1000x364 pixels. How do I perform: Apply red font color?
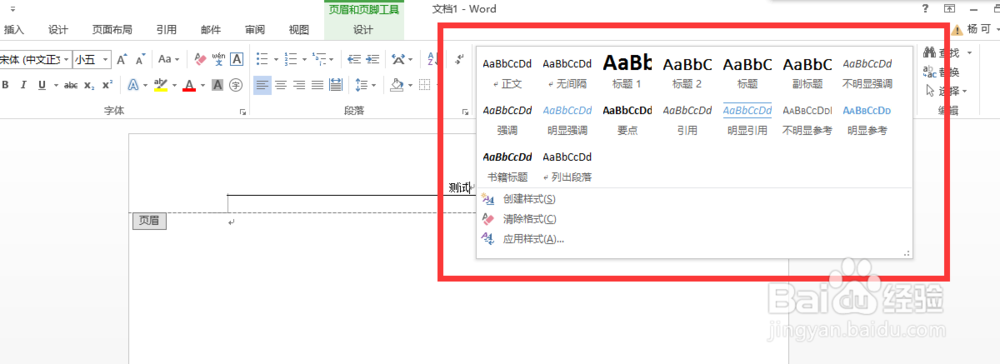tap(189, 85)
